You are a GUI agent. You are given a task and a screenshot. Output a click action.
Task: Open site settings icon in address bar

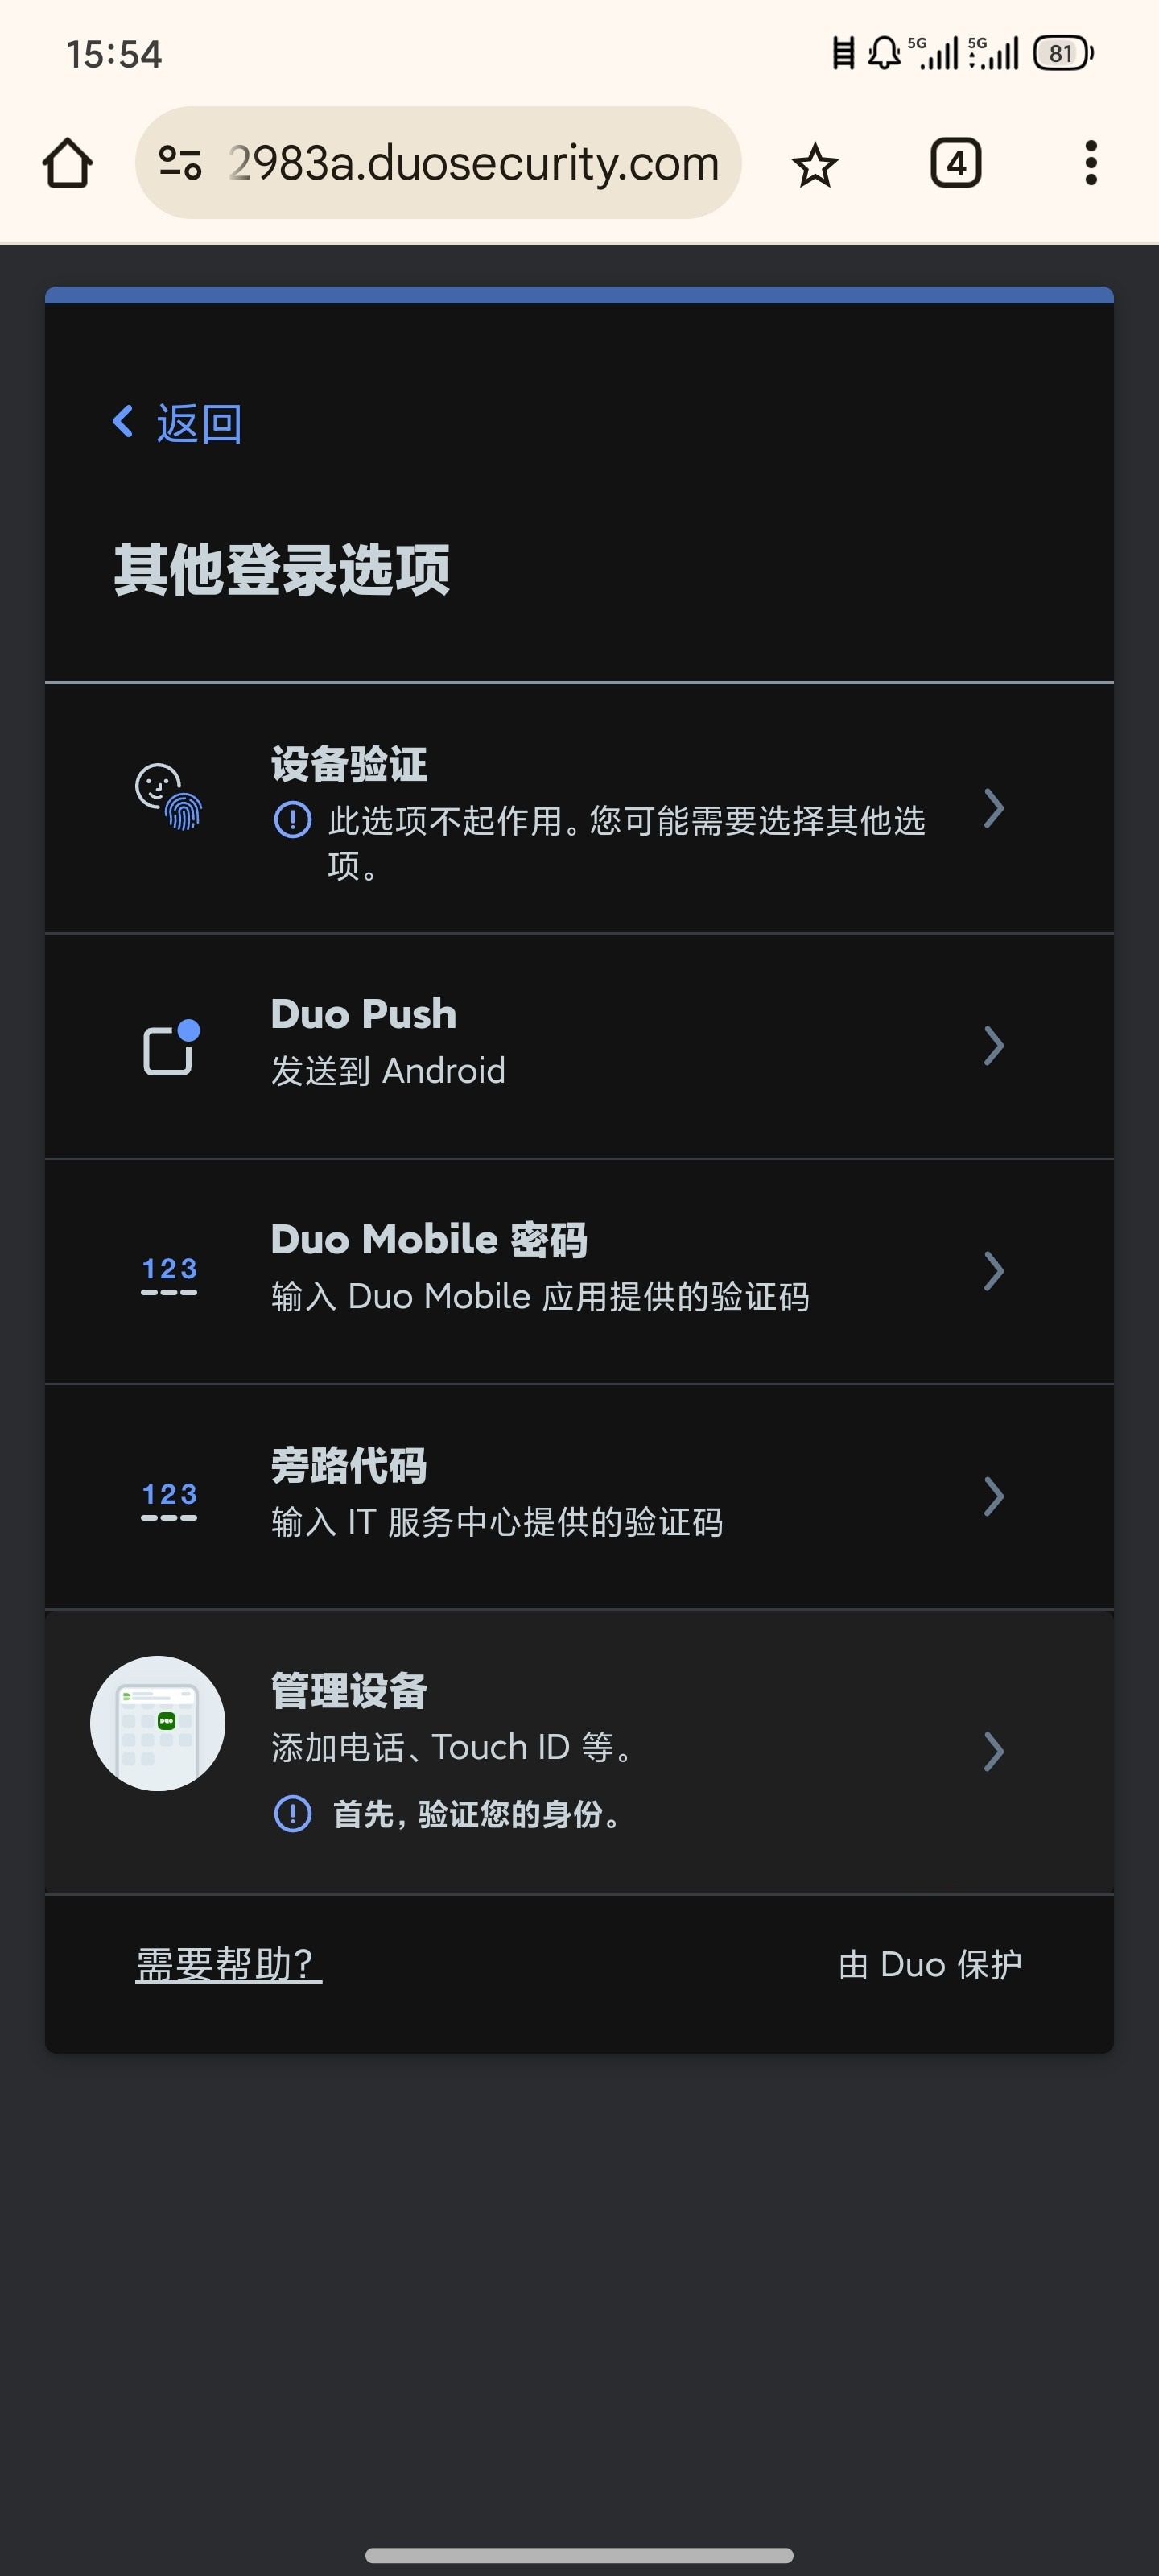point(180,163)
